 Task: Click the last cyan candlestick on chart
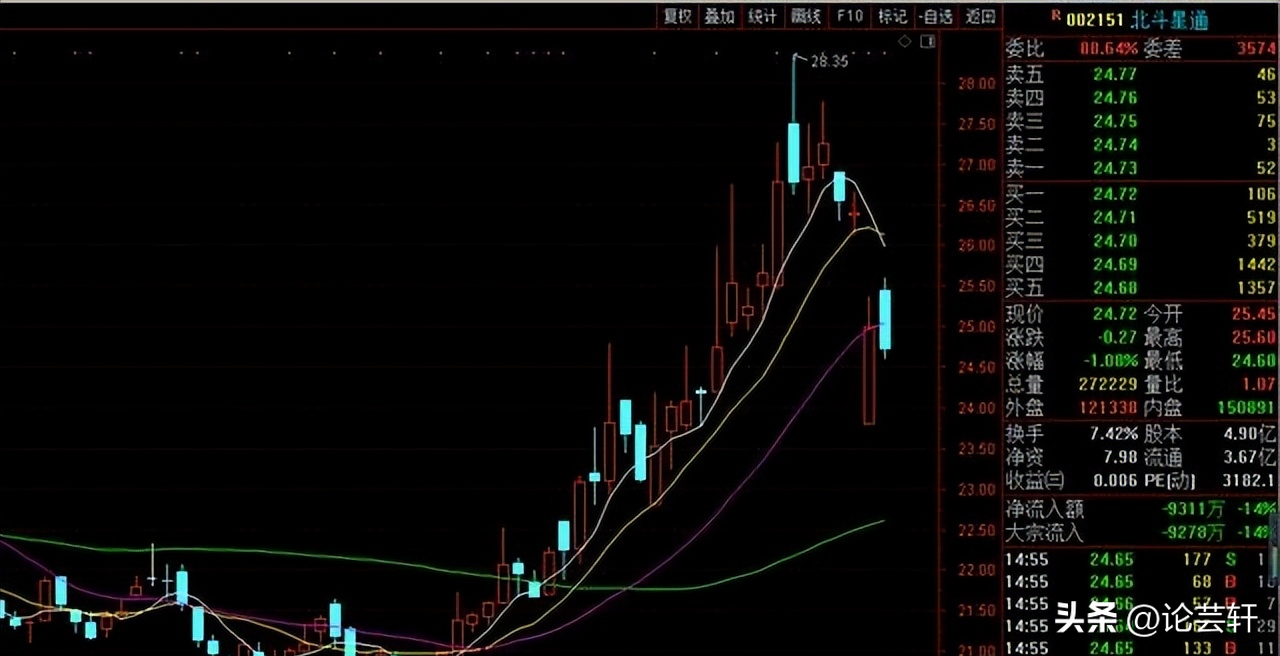885,320
